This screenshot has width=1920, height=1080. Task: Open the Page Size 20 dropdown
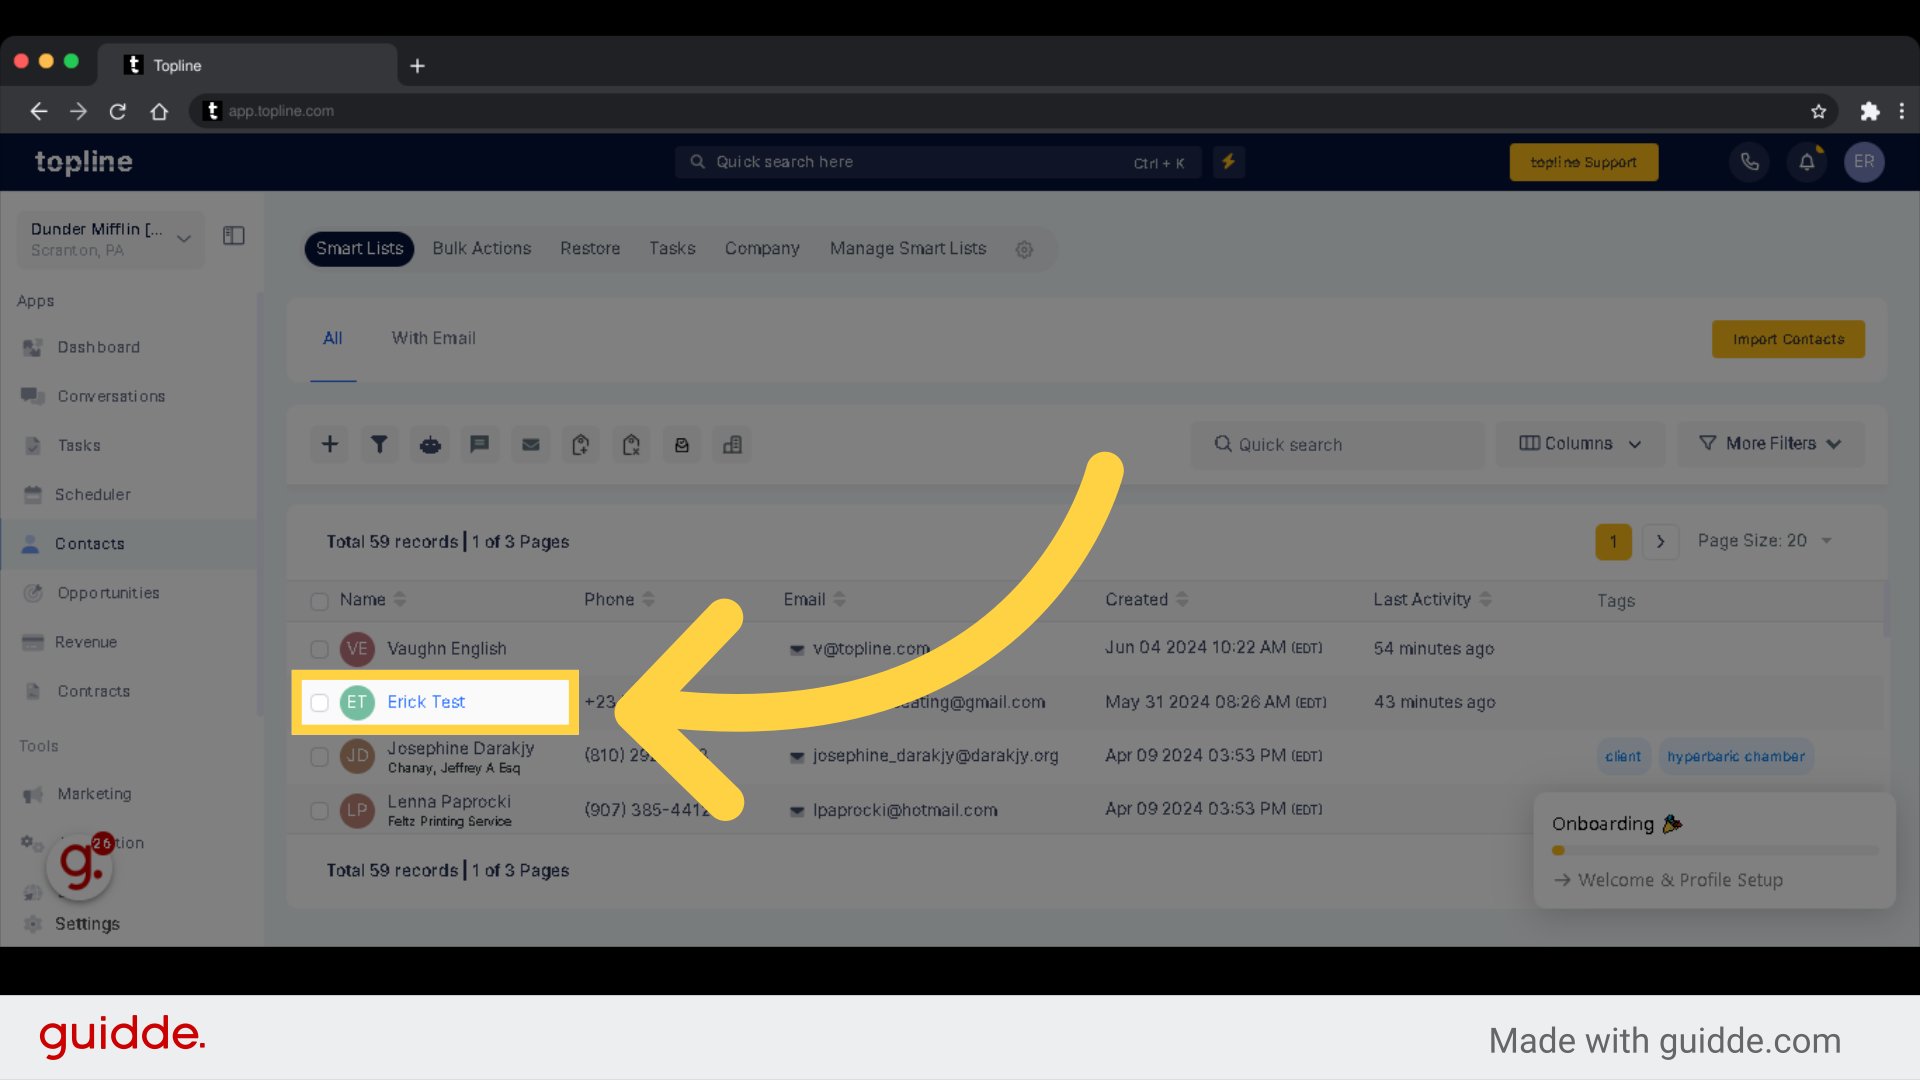[x=1765, y=541]
